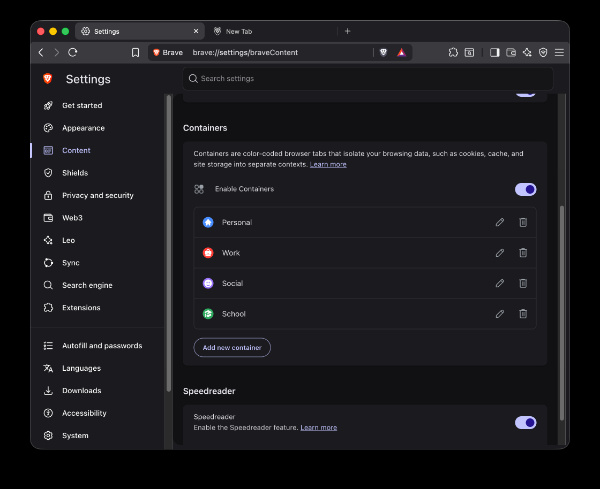Click the Social container purple icon
The width and height of the screenshot is (600, 489).
point(208,283)
